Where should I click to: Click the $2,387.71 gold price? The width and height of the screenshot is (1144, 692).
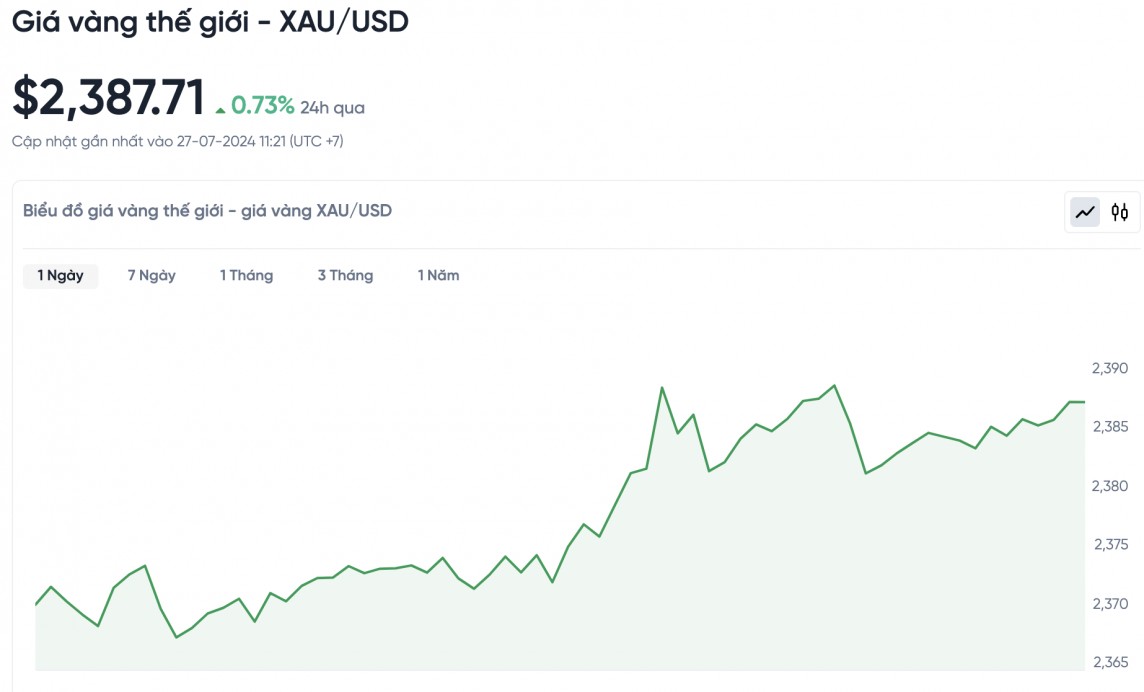(x=108, y=98)
